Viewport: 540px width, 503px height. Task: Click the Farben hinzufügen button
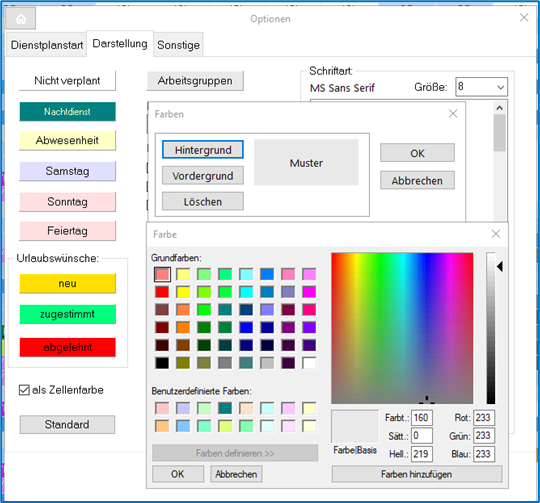[417, 474]
